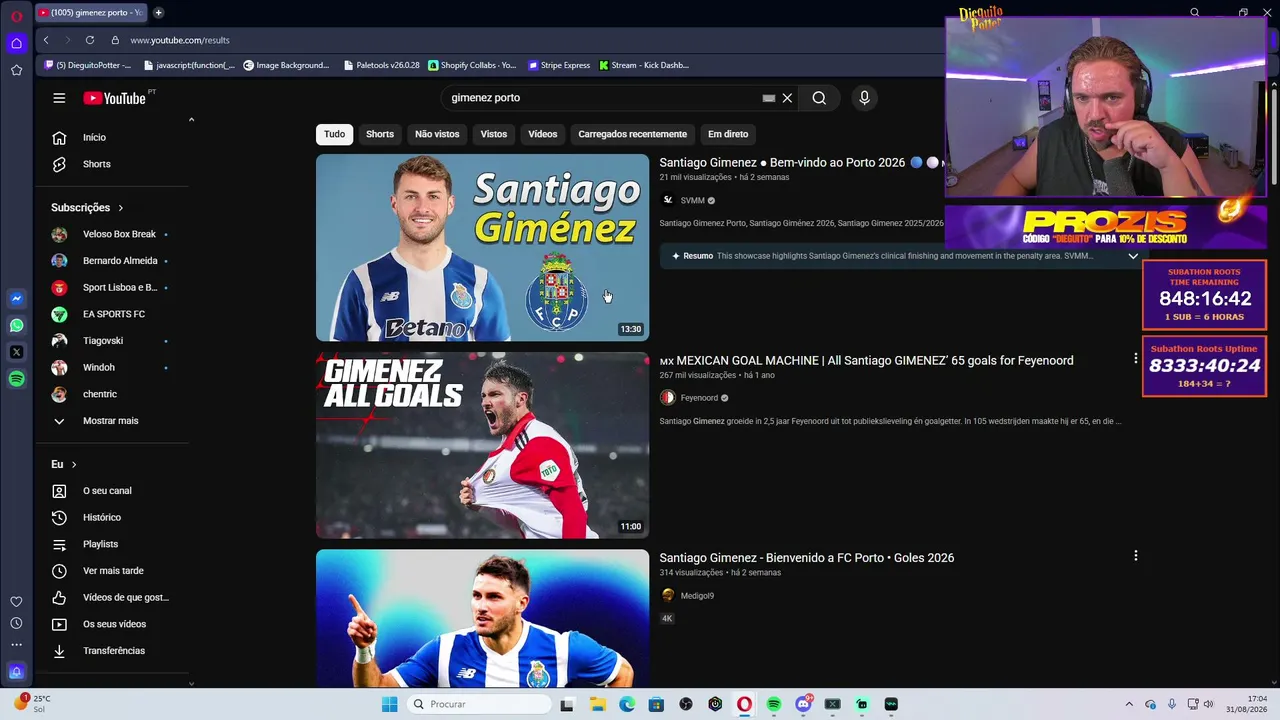Go to the YouTube logo home link

click(114, 98)
